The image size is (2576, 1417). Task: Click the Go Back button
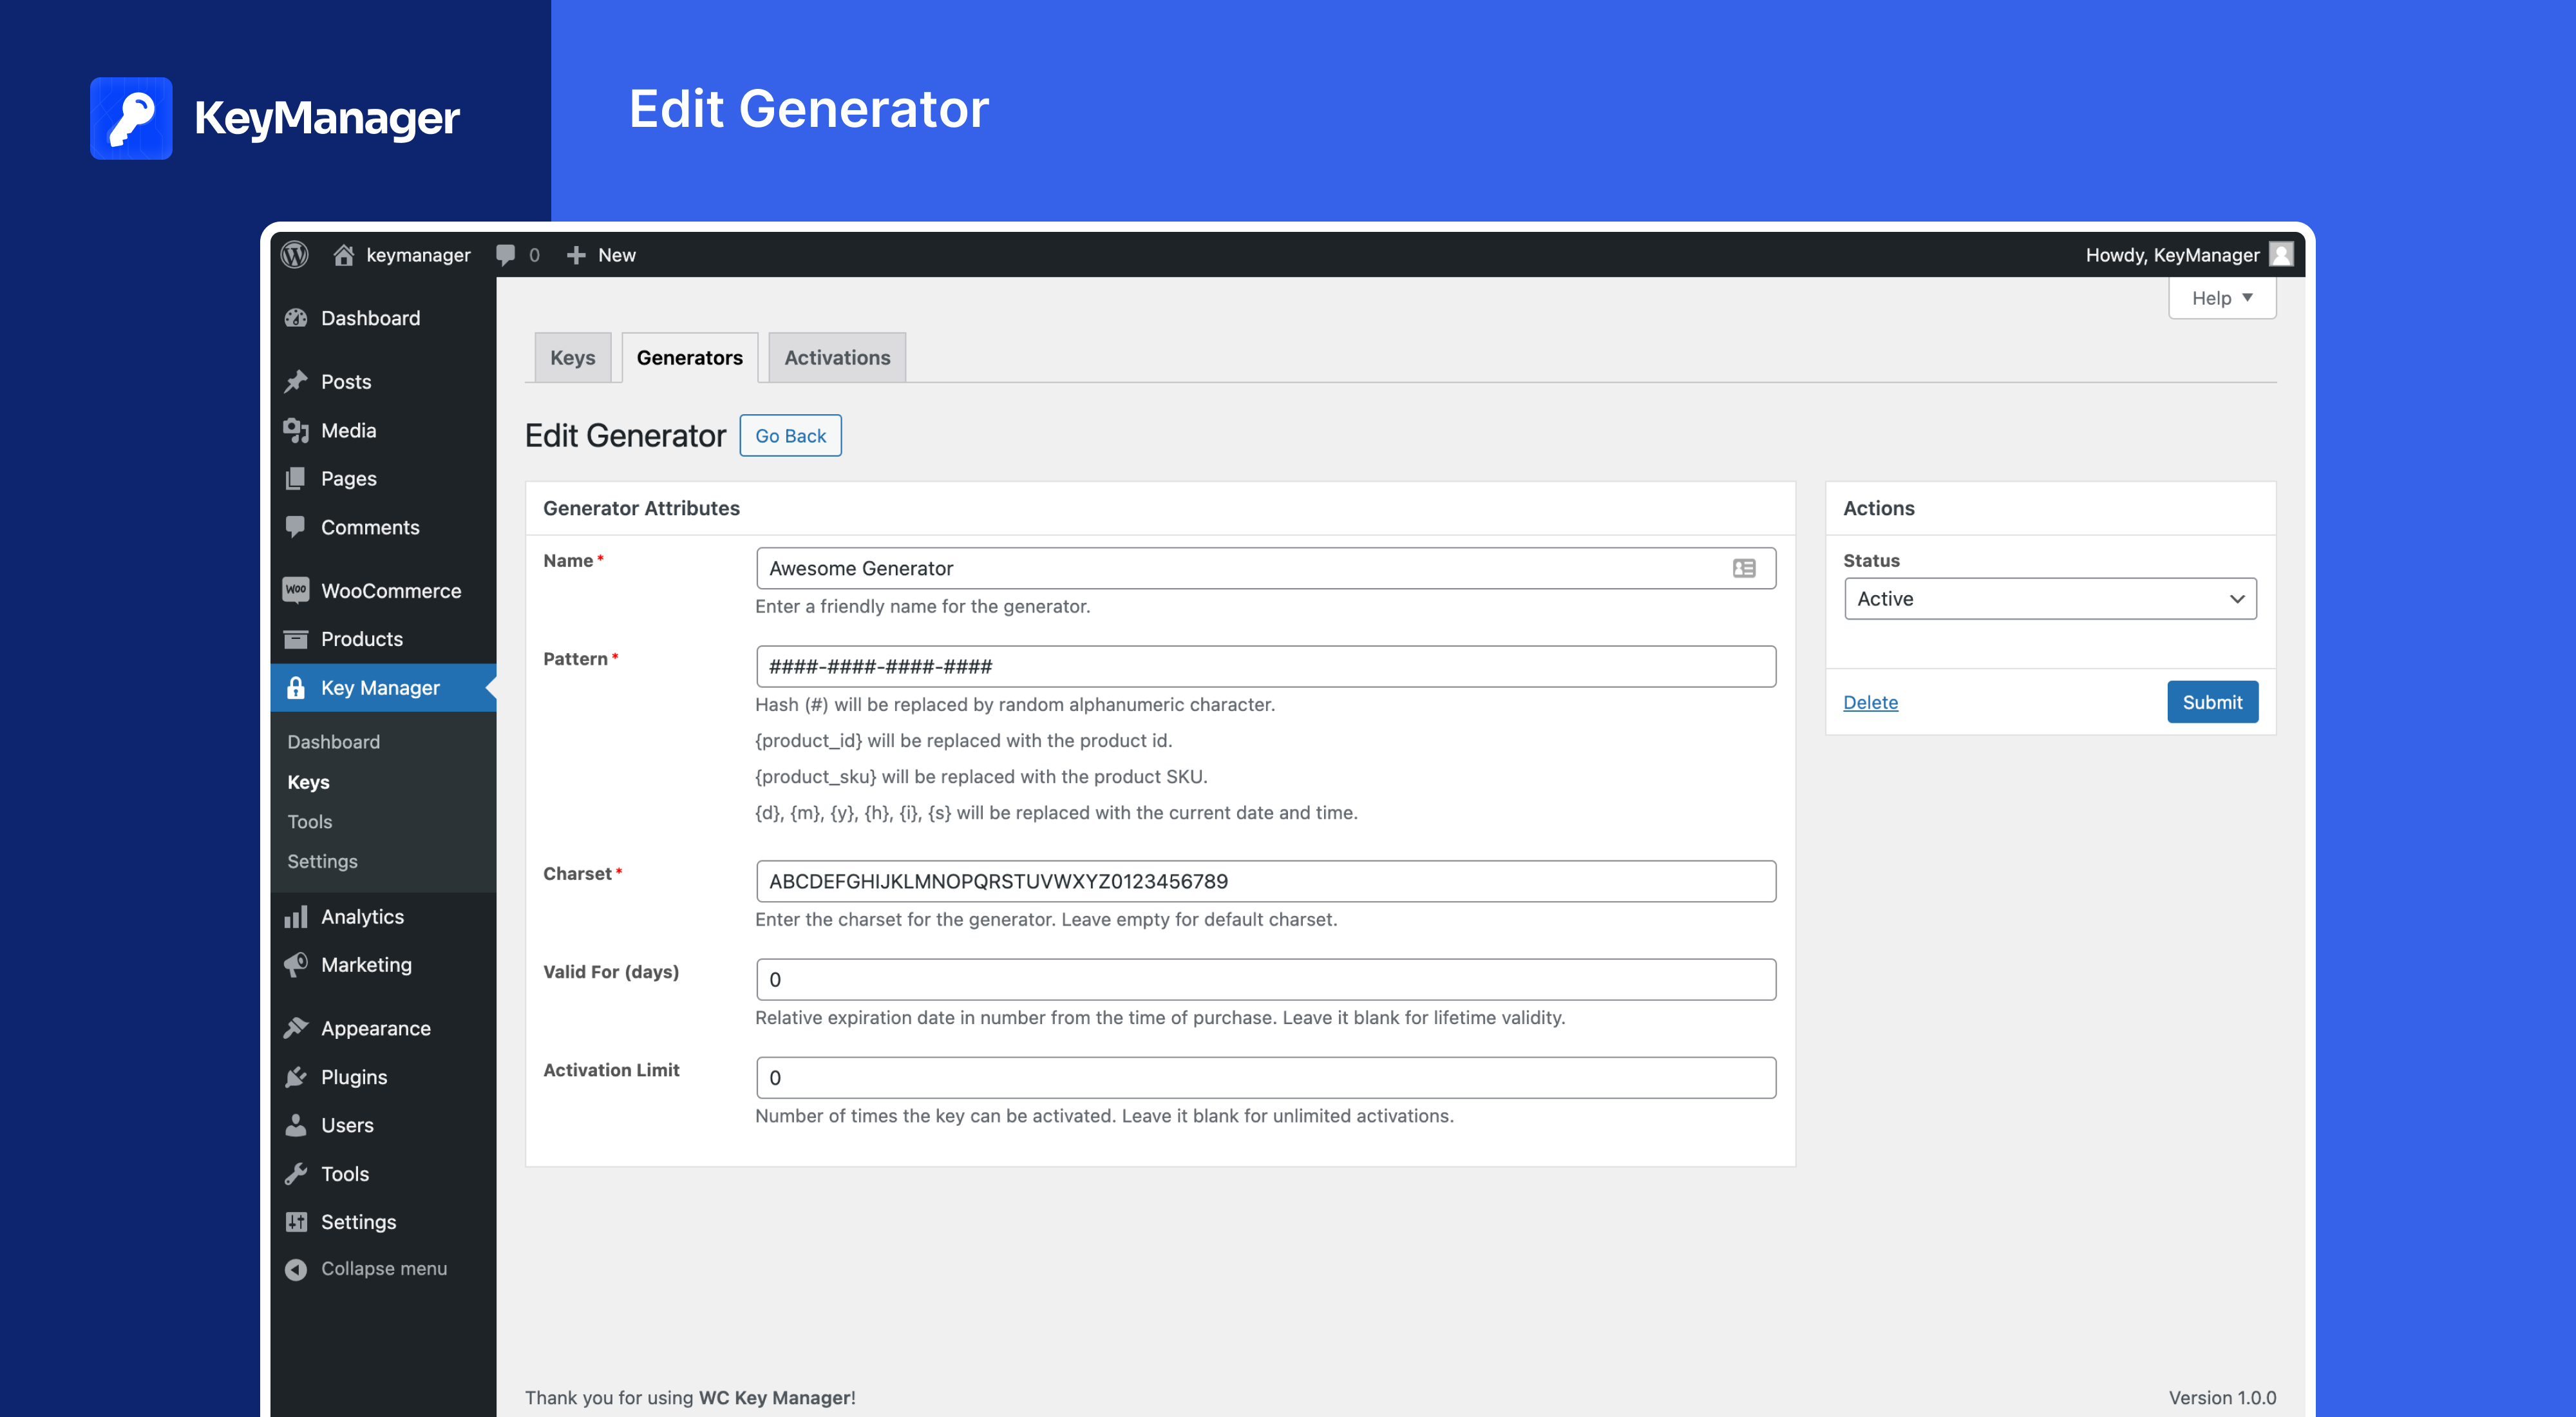[x=790, y=435]
